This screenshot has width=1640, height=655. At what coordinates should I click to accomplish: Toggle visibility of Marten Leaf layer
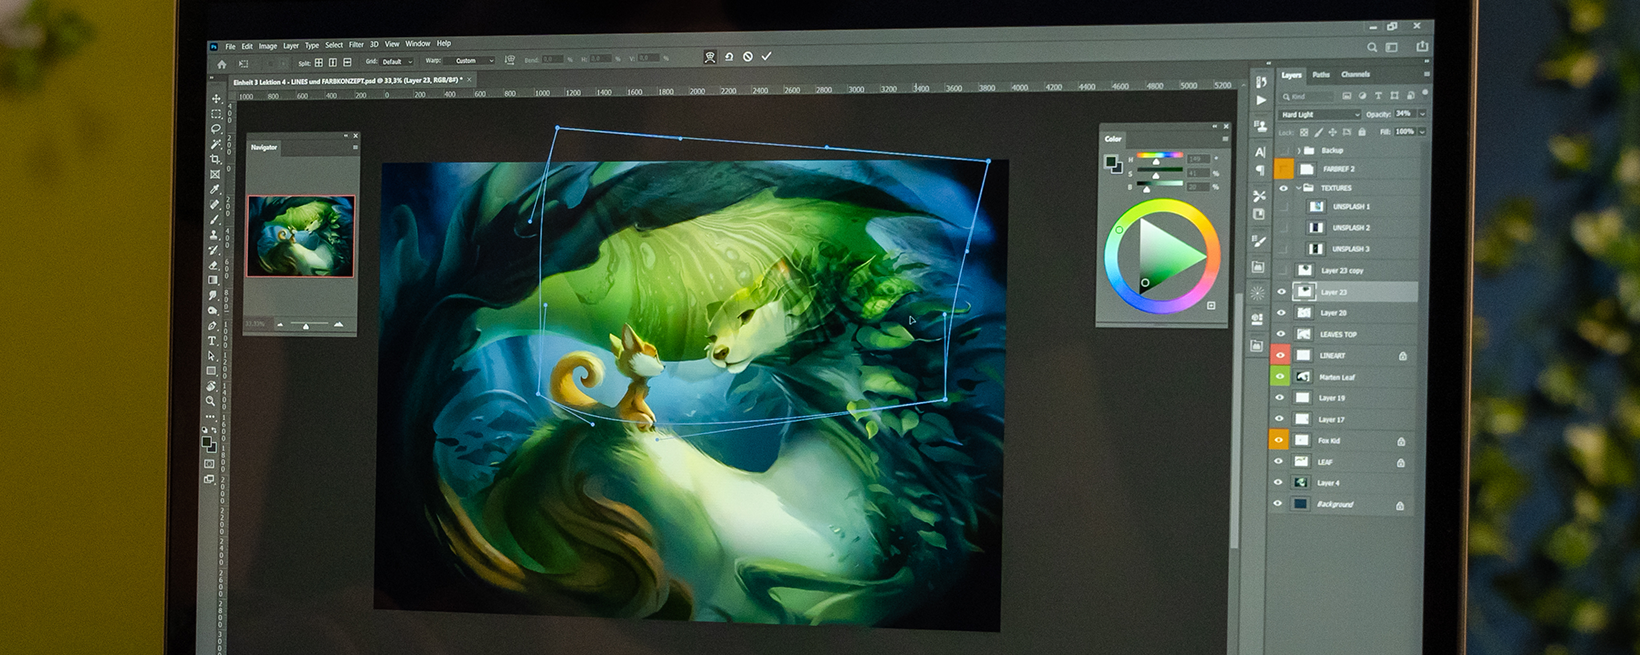click(1280, 377)
